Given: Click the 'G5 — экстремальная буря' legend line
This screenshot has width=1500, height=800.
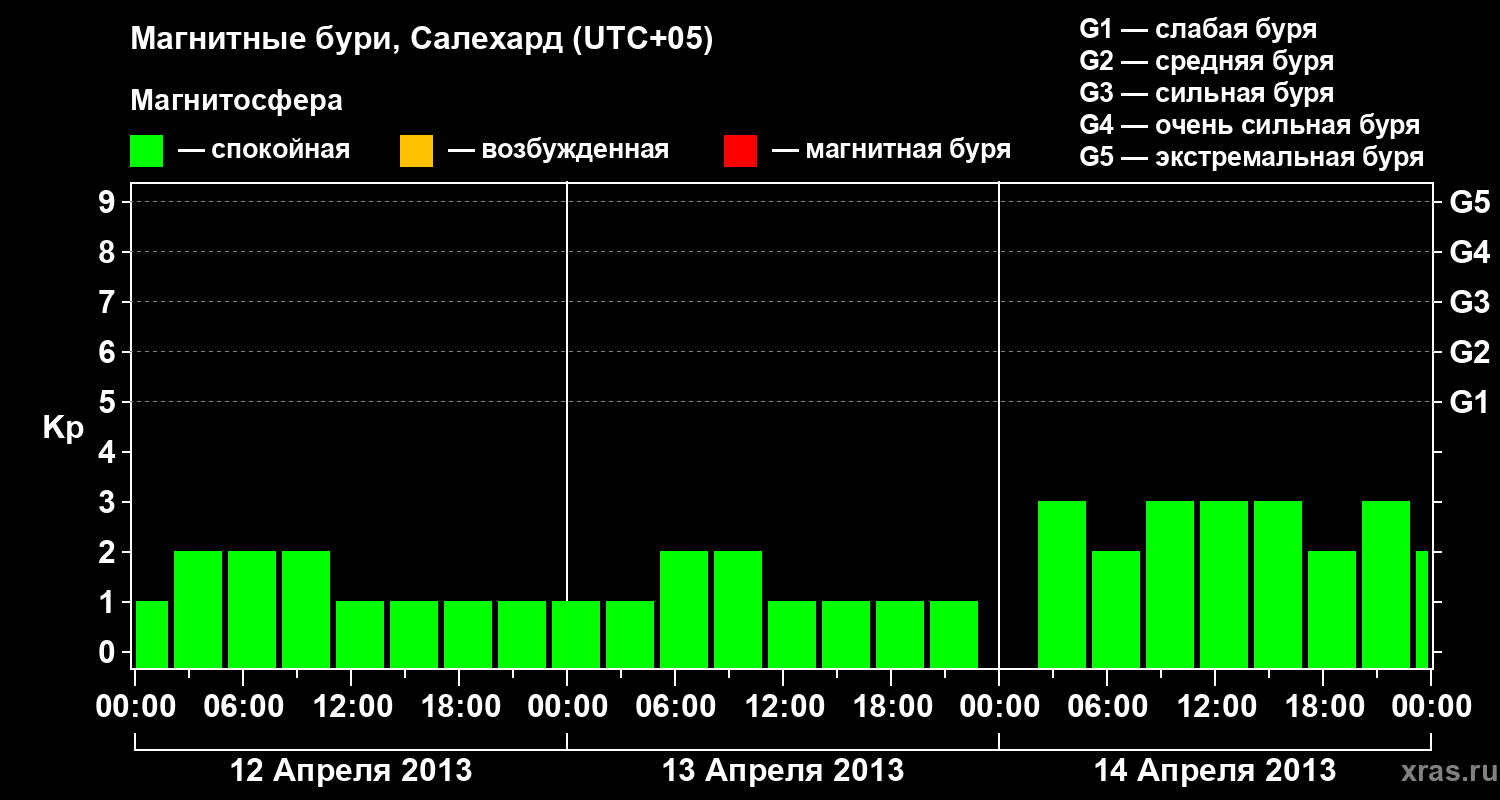Looking at the screenshot, I should [1252, 157].
